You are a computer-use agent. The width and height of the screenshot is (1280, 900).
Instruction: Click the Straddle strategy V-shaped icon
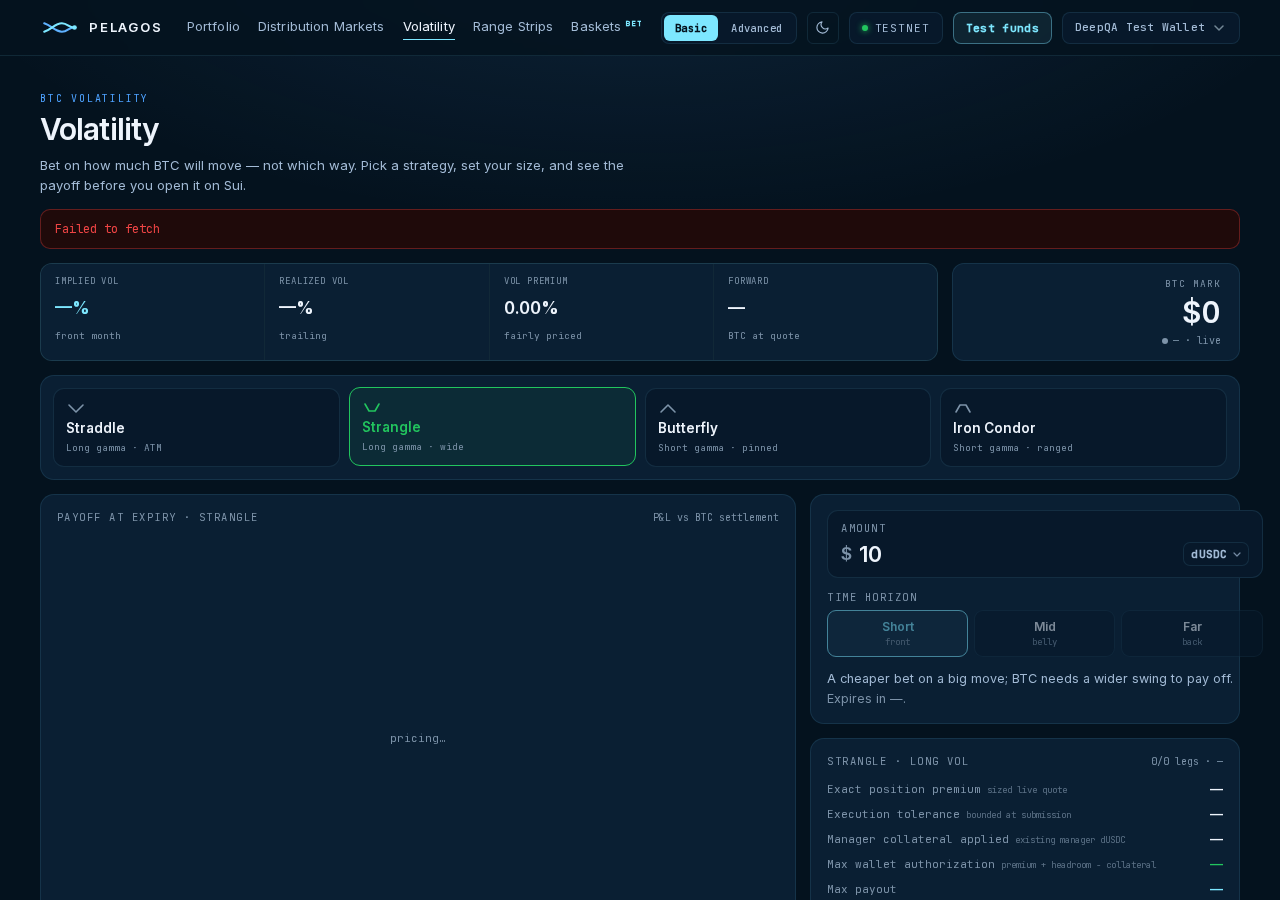coord(76,408)
